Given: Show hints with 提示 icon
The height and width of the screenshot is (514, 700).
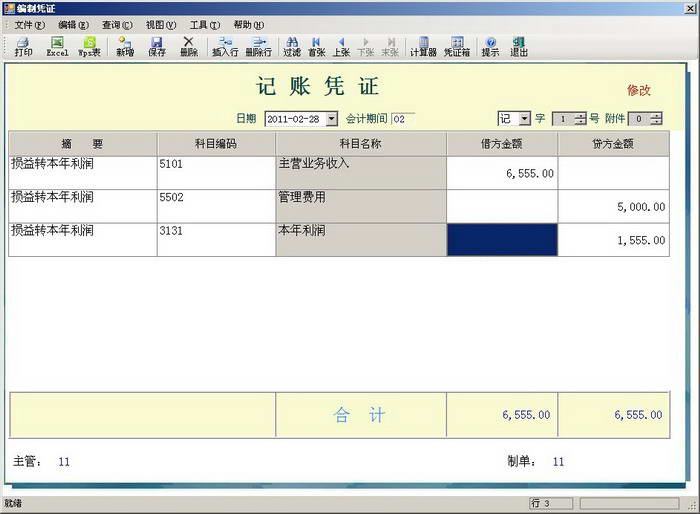Looking at the screenshot, I should pos(490,46).
